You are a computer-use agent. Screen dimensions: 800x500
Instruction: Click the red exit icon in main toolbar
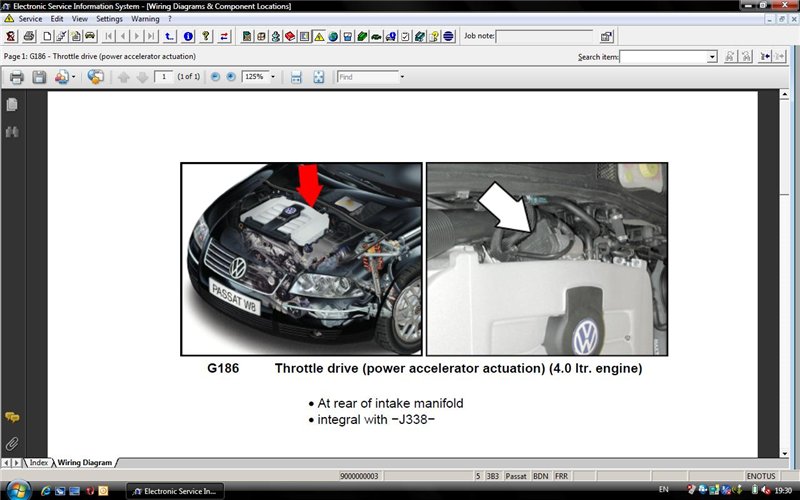(11, 36)
